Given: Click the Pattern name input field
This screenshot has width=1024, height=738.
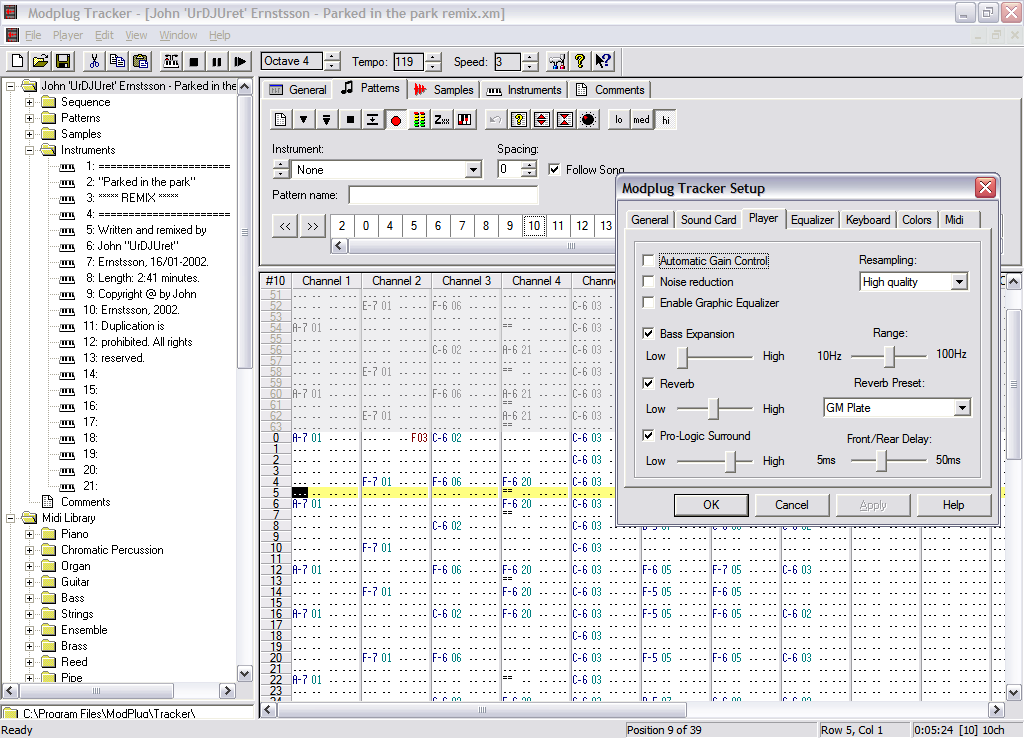Looking at the screenshot, I should tap(443, 195).
